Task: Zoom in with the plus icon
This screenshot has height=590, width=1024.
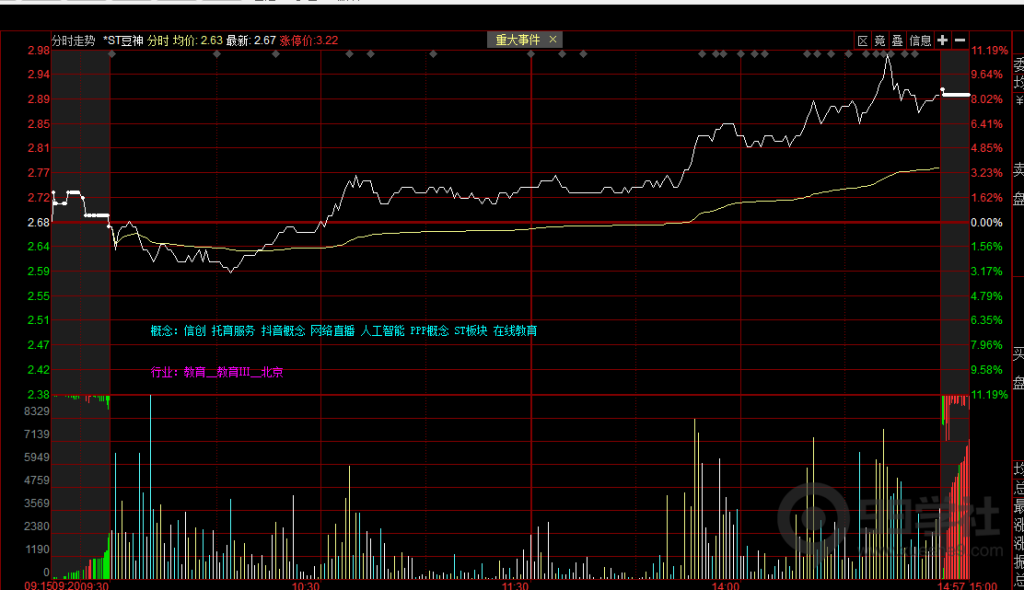Action: click(943, 40)
